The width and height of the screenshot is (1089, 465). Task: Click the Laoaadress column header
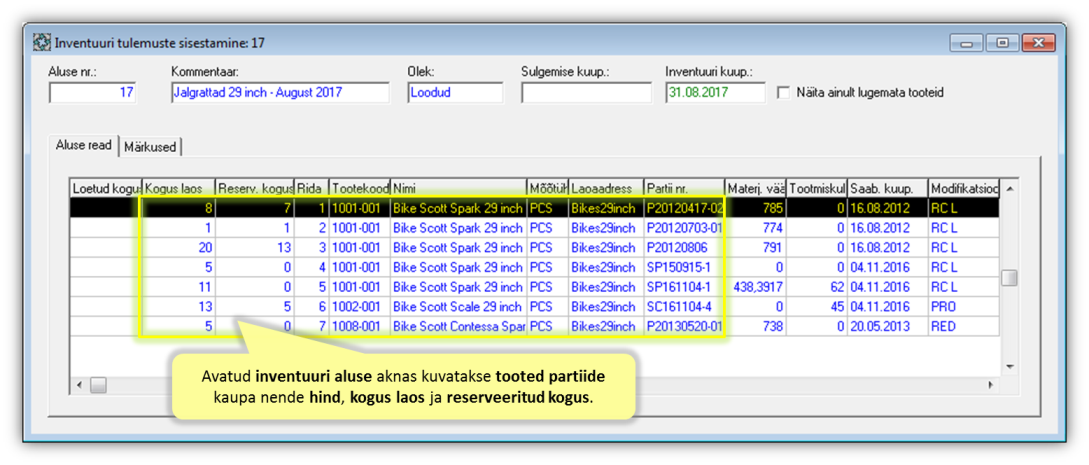(x=606, y=188)
